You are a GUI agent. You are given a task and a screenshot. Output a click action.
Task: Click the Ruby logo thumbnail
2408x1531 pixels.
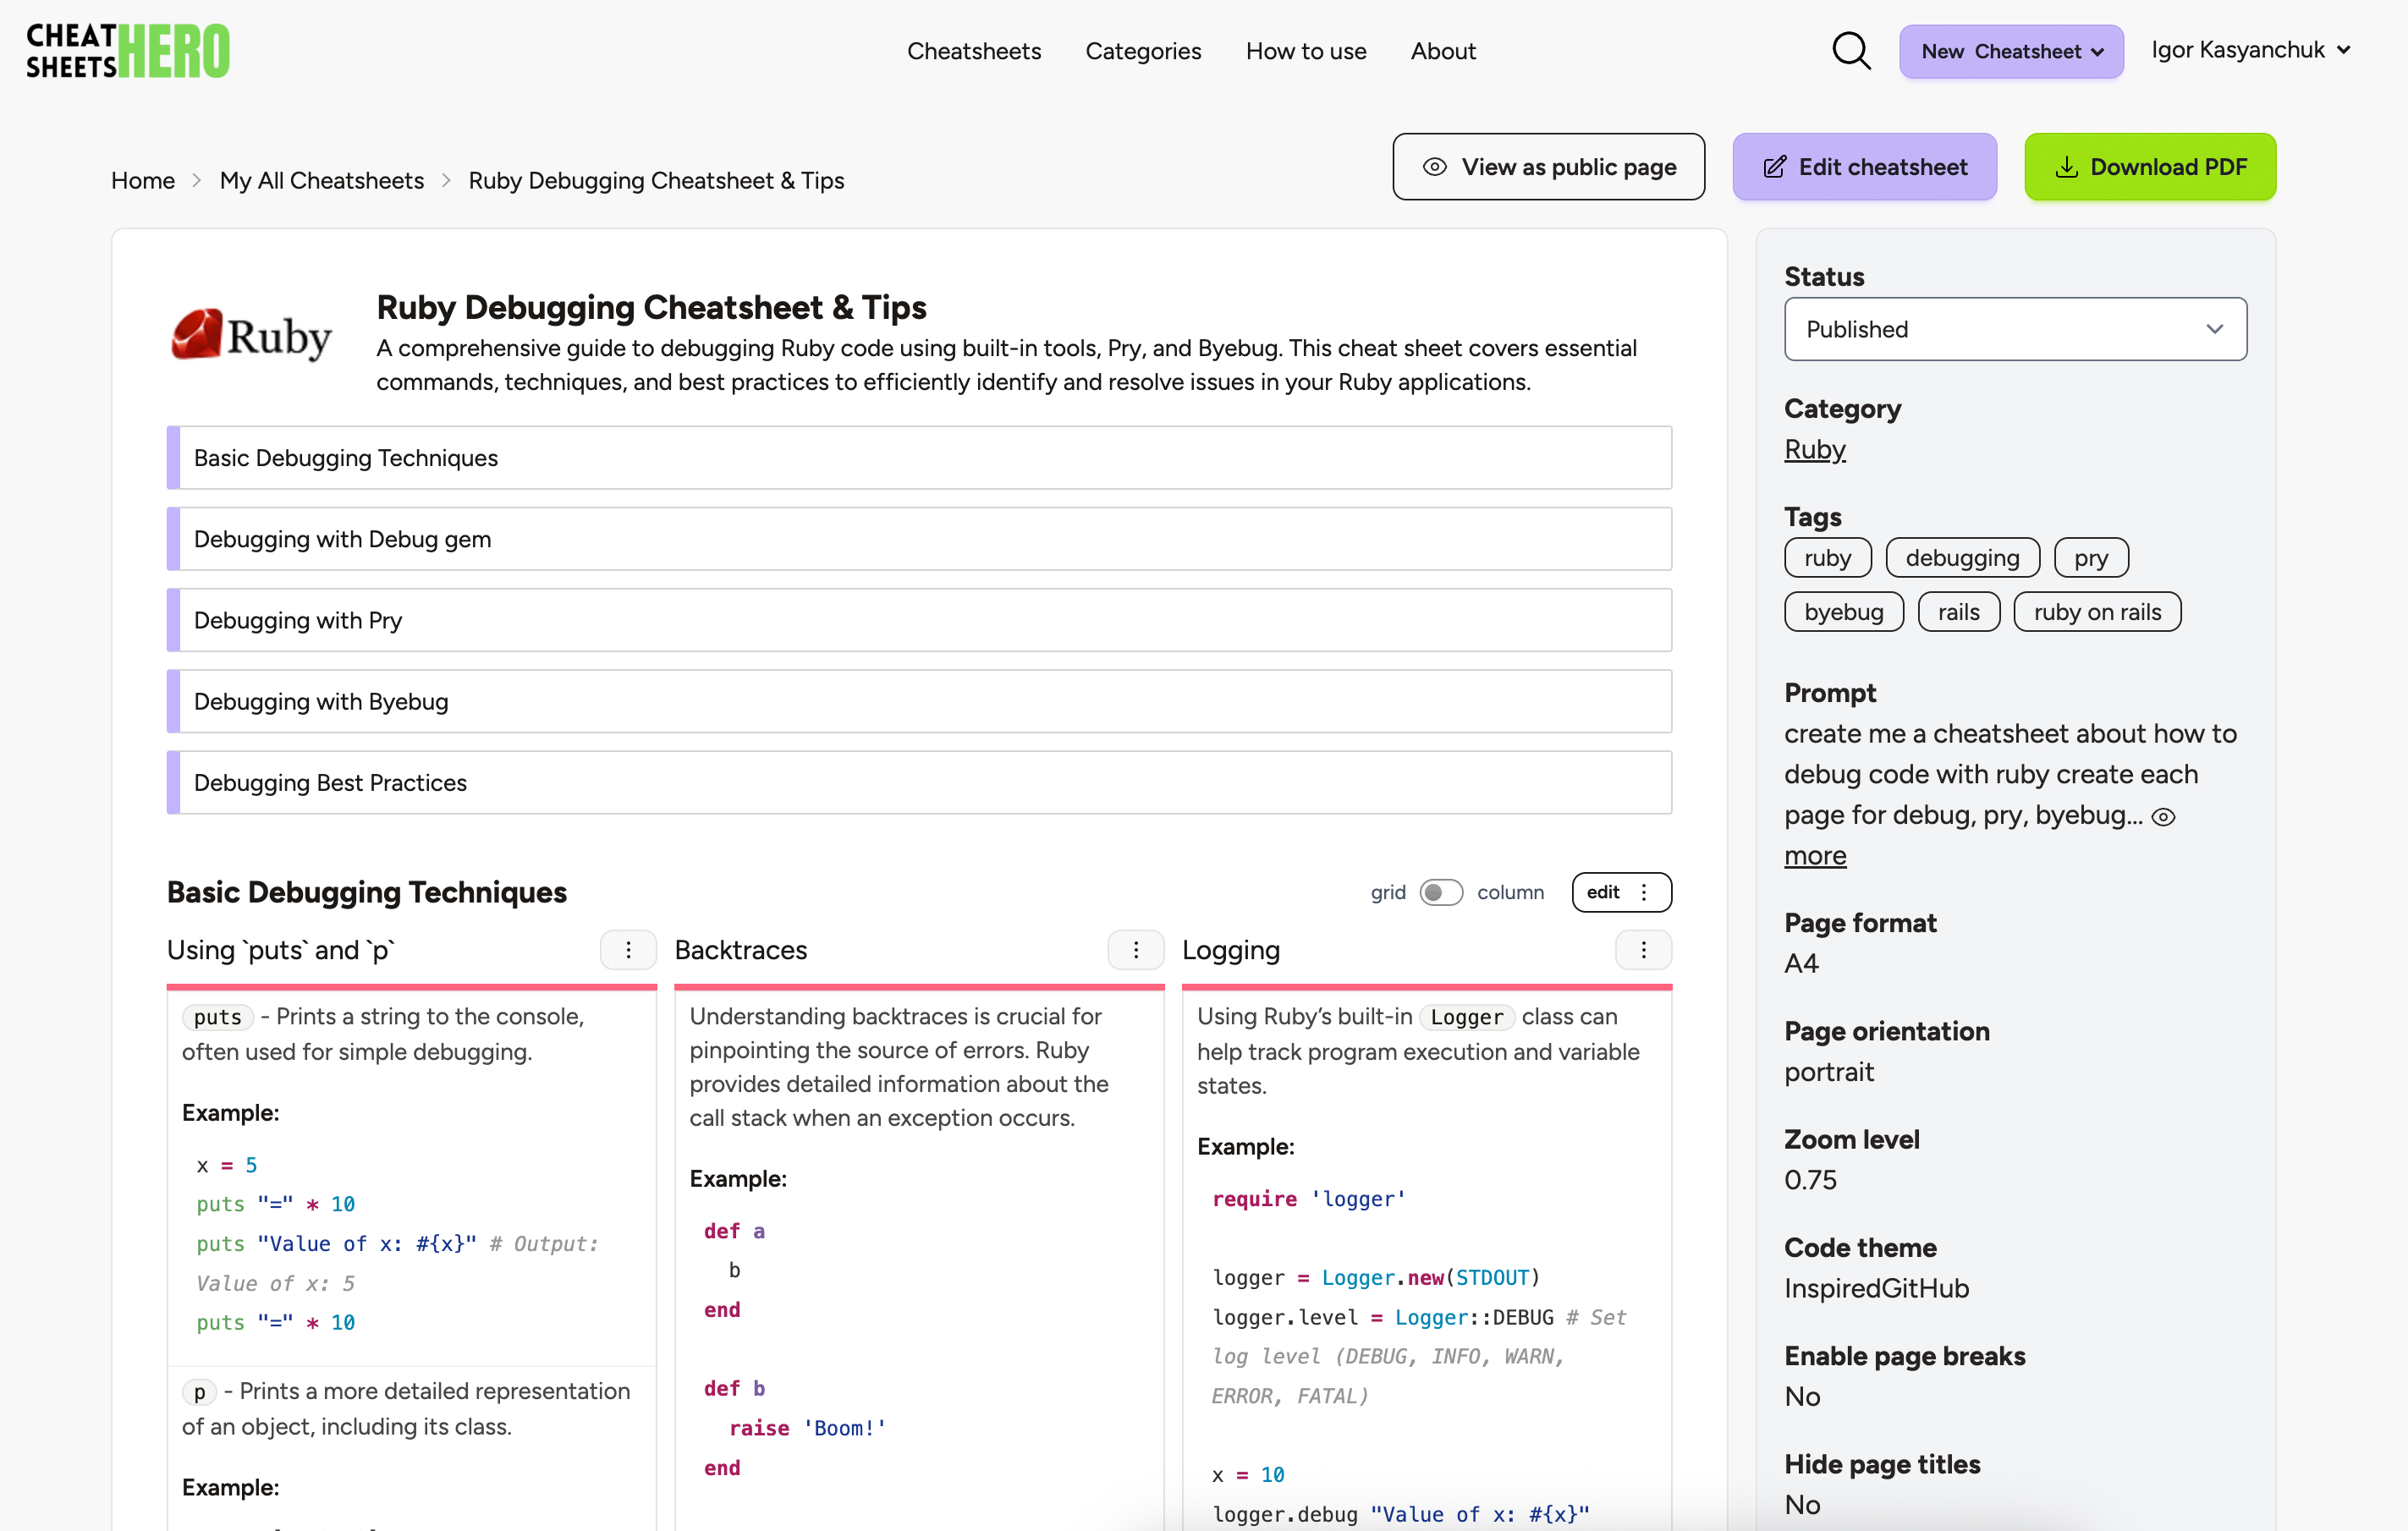(x=251, y=335)
